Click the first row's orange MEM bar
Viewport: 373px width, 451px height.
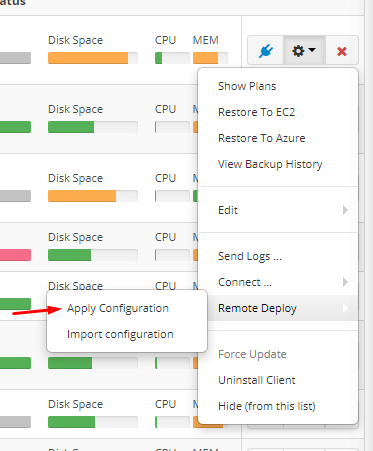point(206,58)
